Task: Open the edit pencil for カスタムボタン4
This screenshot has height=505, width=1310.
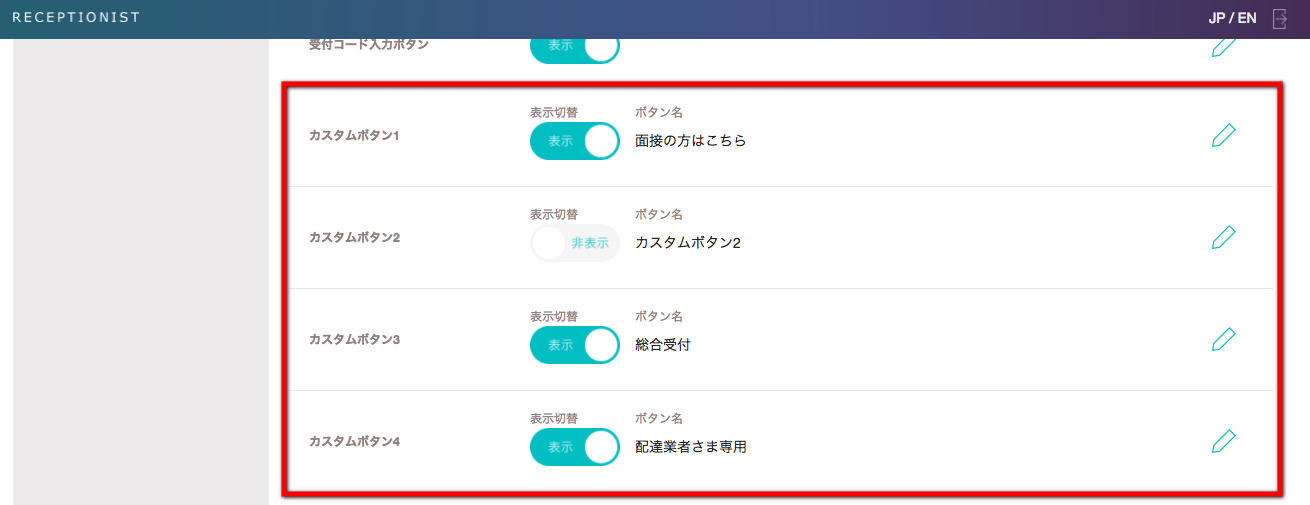Action: pos(1223,442)
